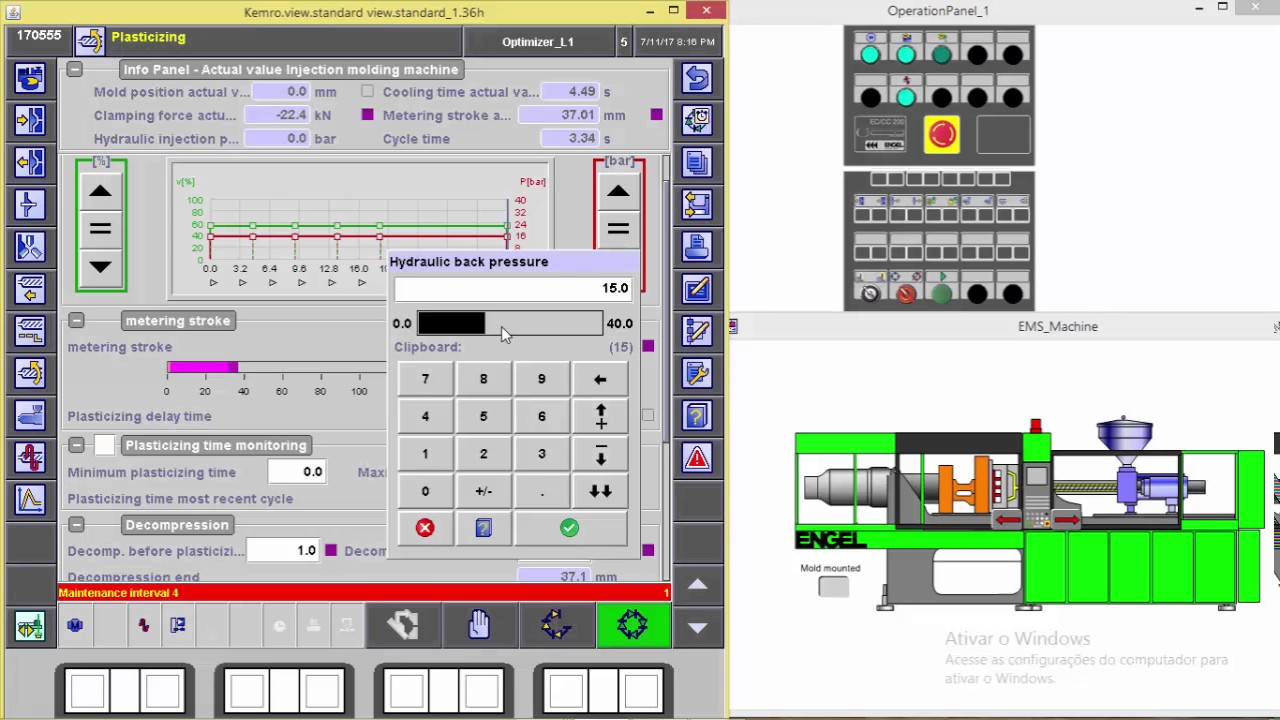Click keypad set-to-minimum double down arrow
Image resolution: width=1280 pixels, height=720 pixels.
point(600,491)
